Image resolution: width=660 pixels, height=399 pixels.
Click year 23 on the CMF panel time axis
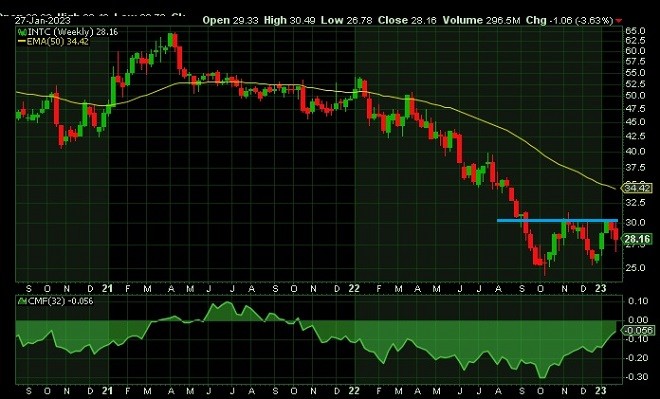[601, 391]
